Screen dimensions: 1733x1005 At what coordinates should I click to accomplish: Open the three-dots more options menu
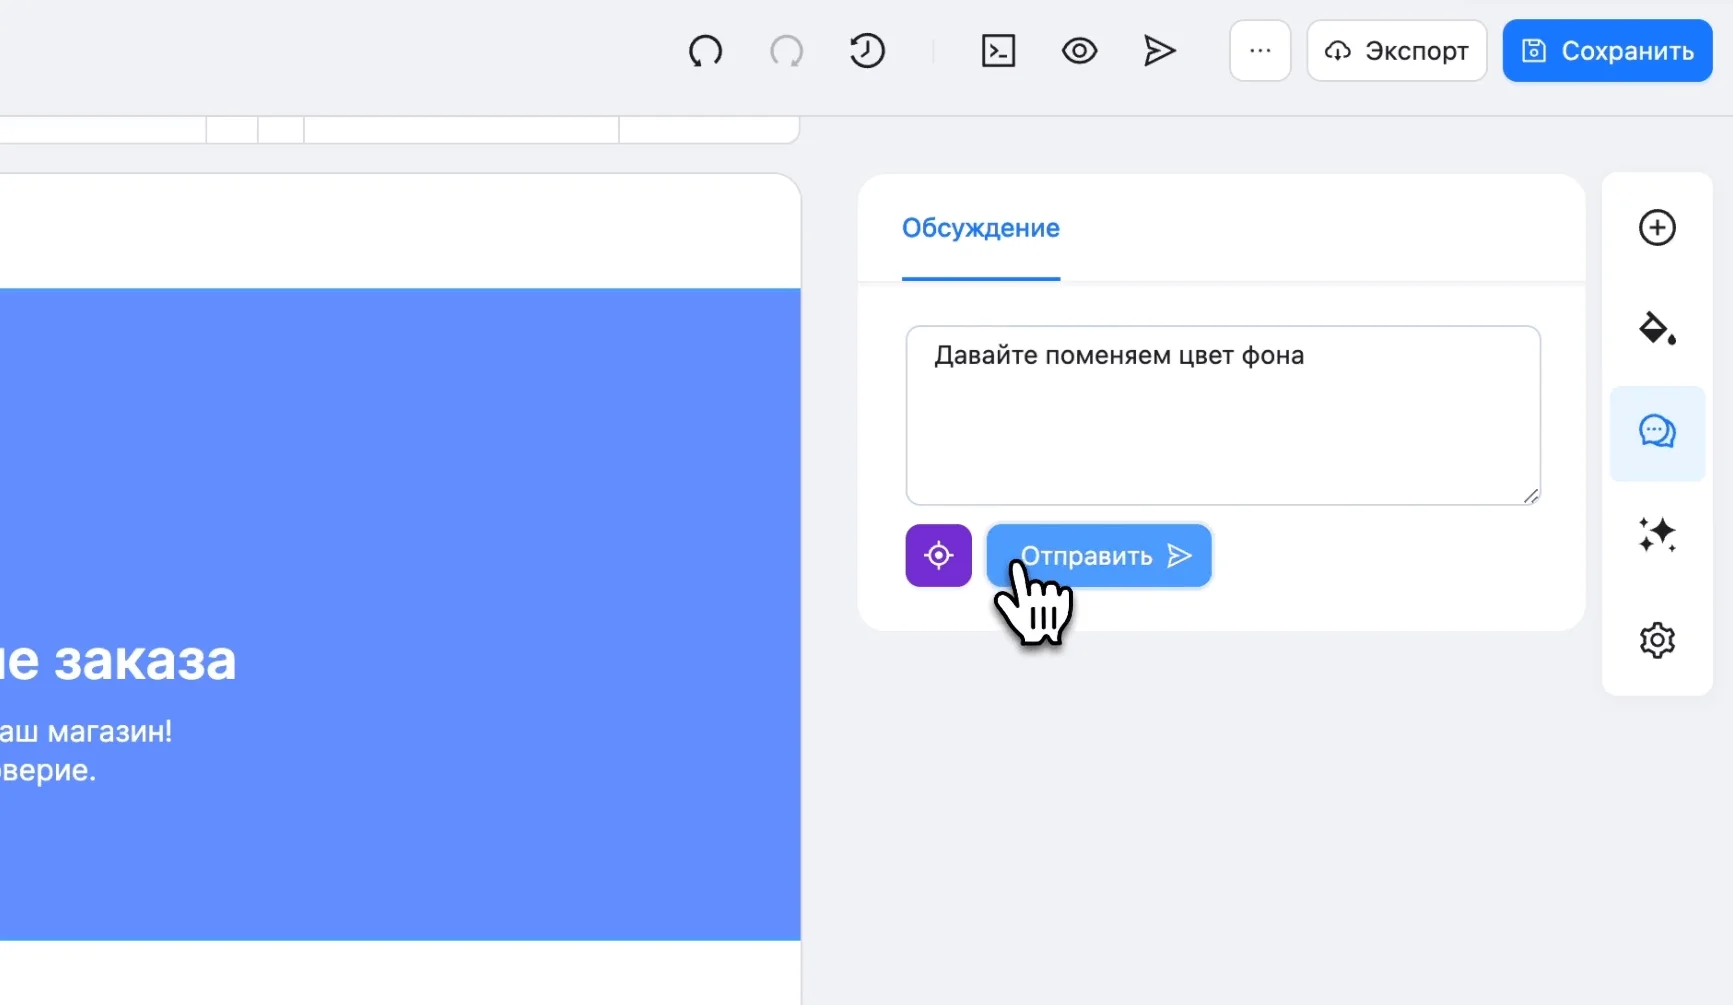[1260, 51]
